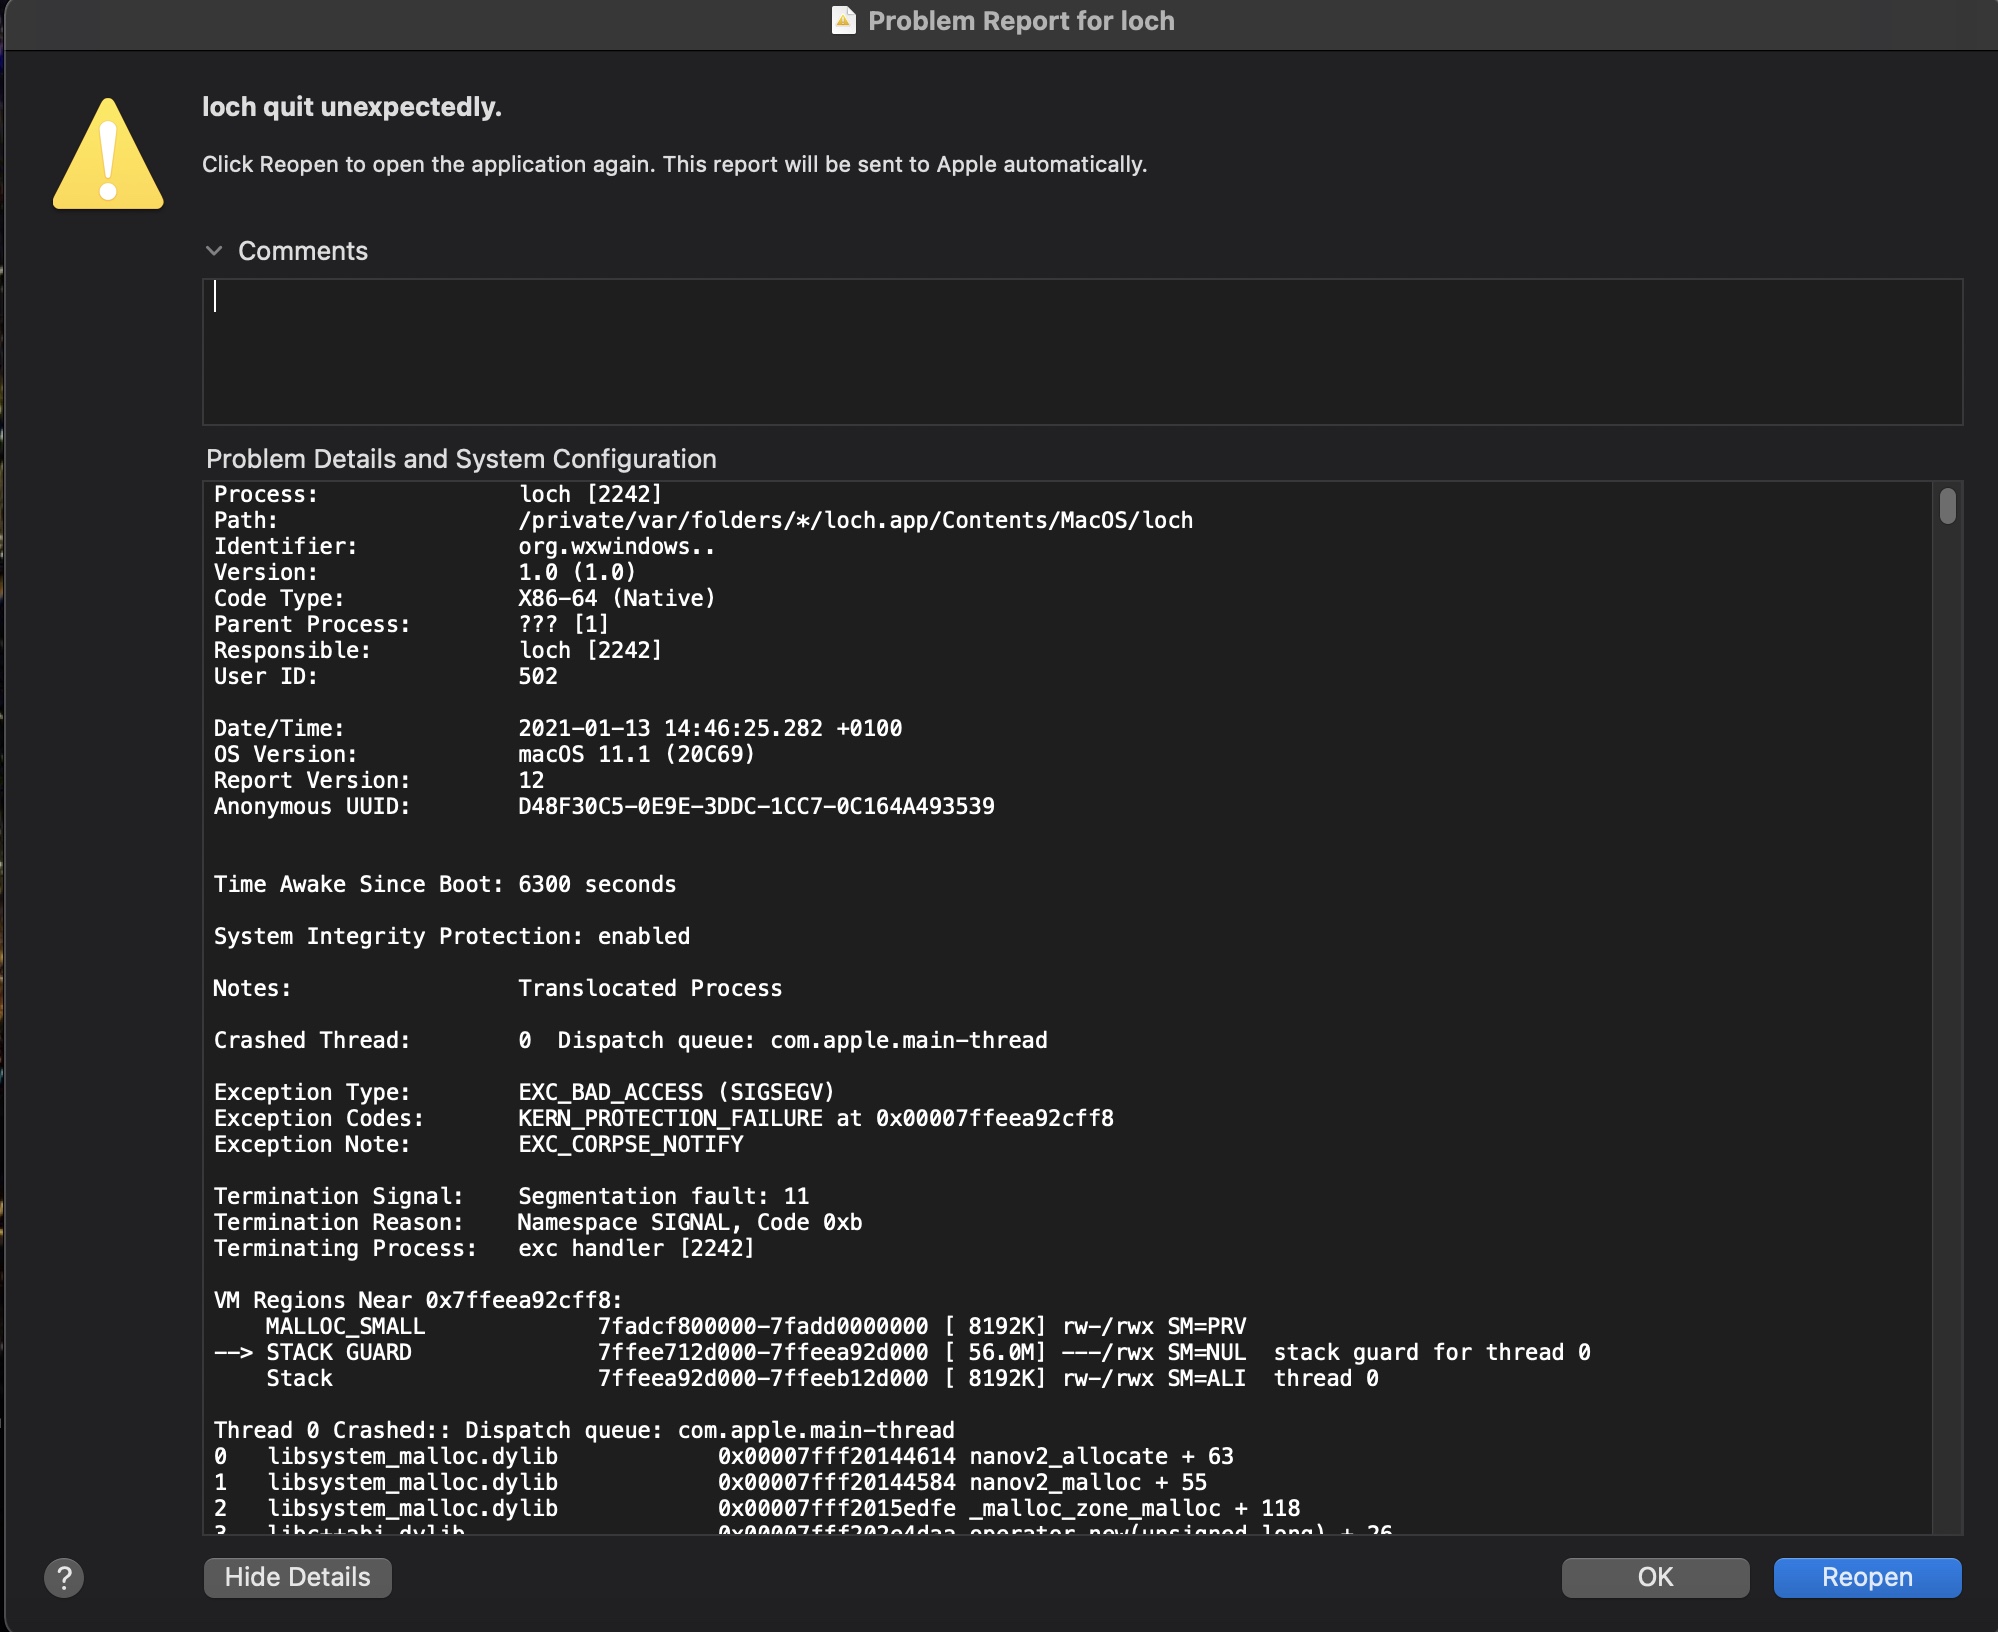The height and width of the screenshot is (1632, 1998).
Task: Click Exception Codes KERN_PROTECTION_FAILURE line
Action: (664, 1118)
